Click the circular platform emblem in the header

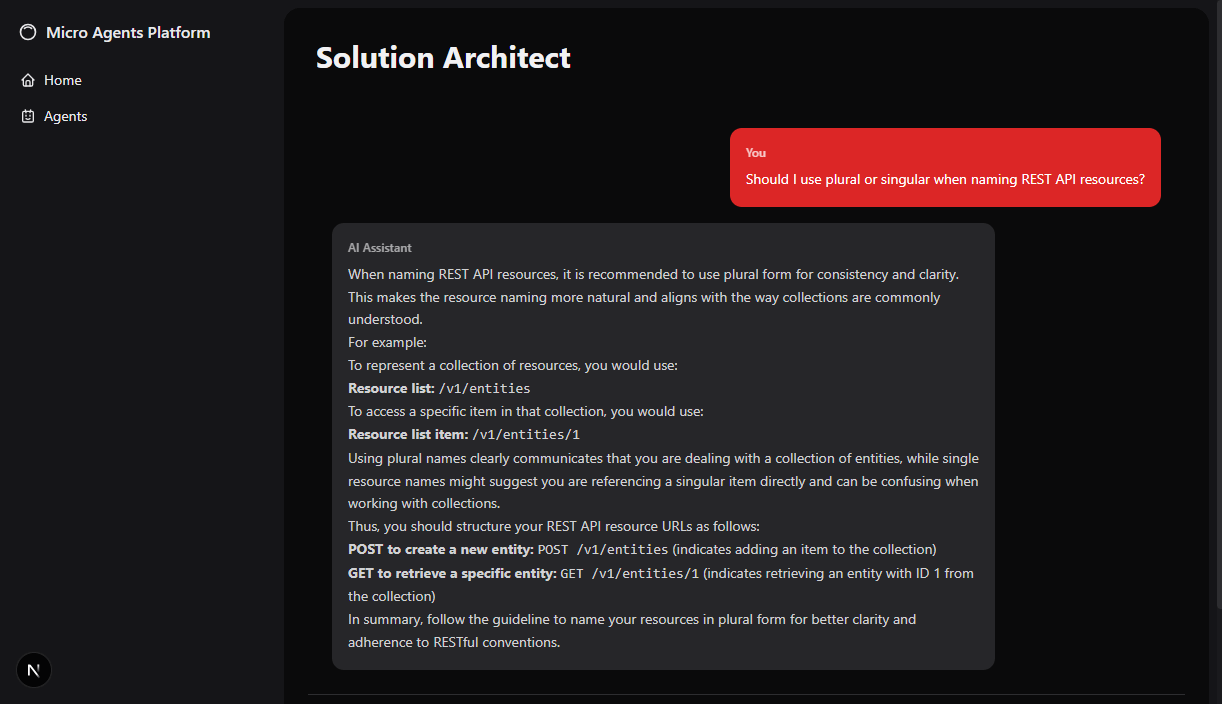point(28,32)
